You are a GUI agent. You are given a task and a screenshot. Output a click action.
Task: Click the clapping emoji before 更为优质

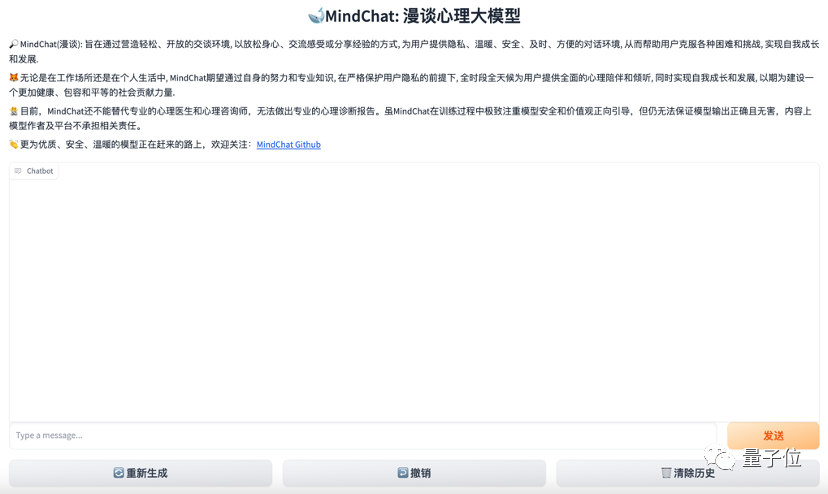[14, 144]
